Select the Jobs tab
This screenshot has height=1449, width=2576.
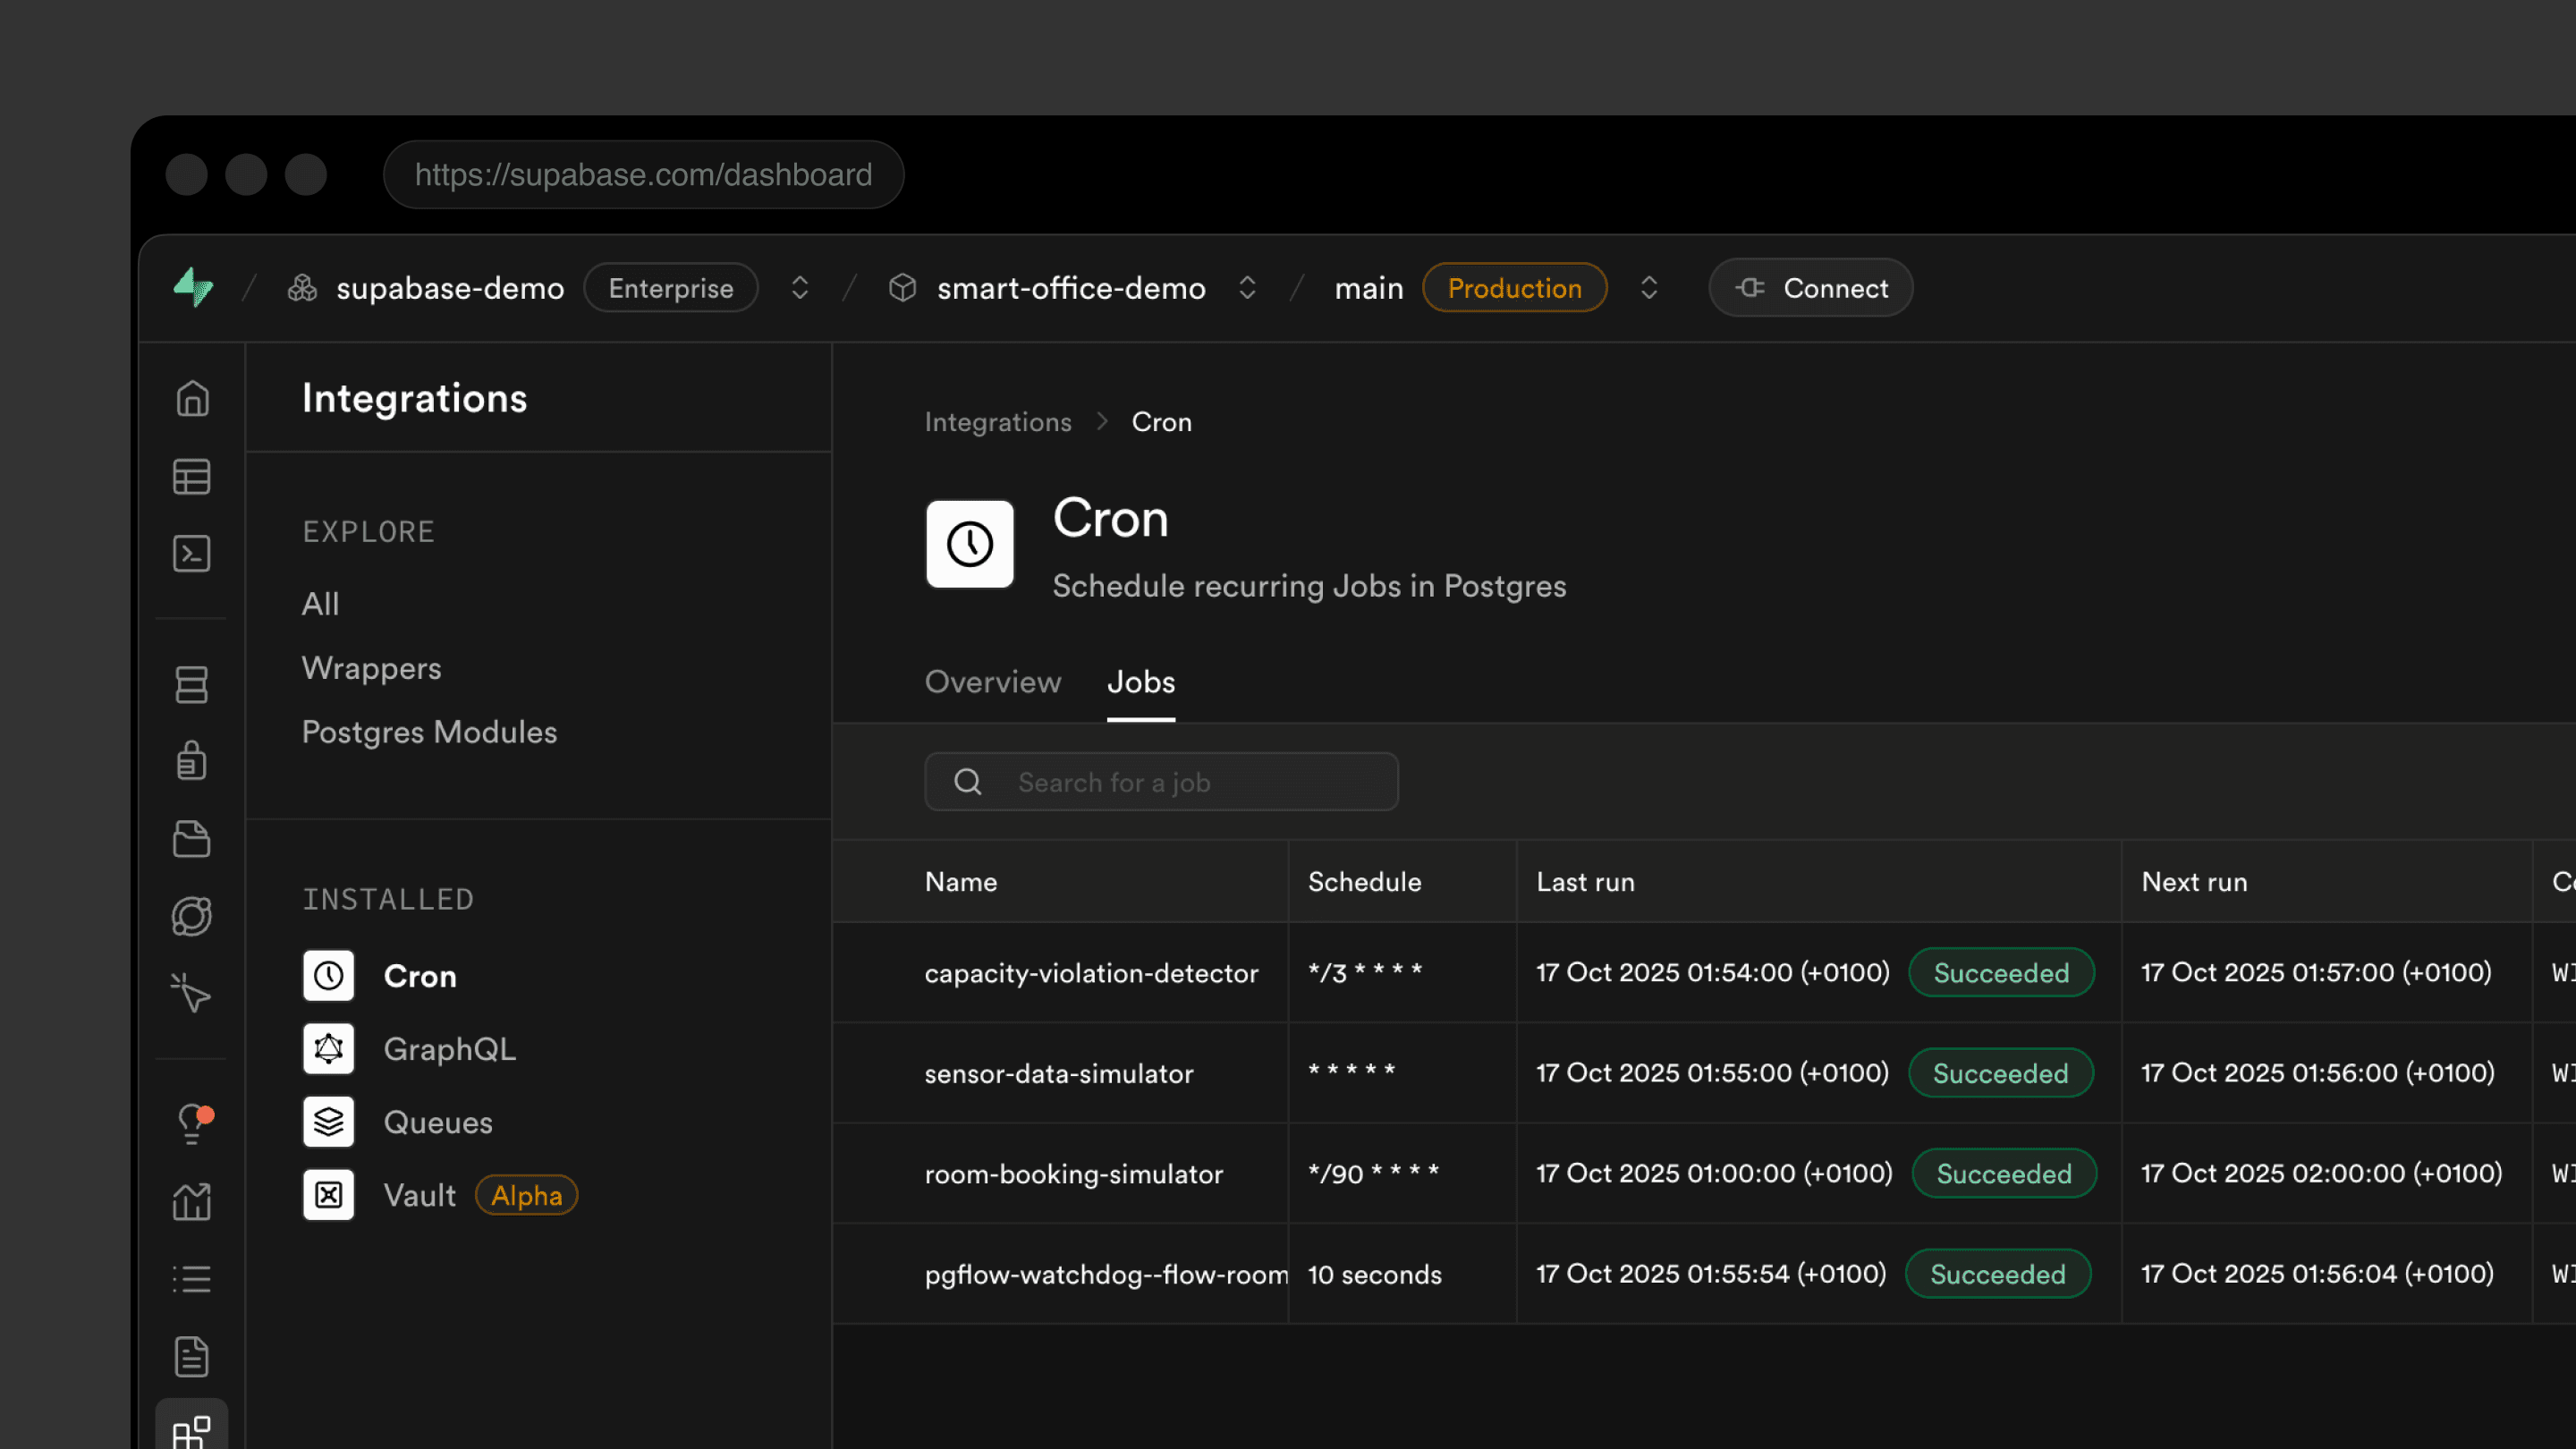coord(1141,682)
